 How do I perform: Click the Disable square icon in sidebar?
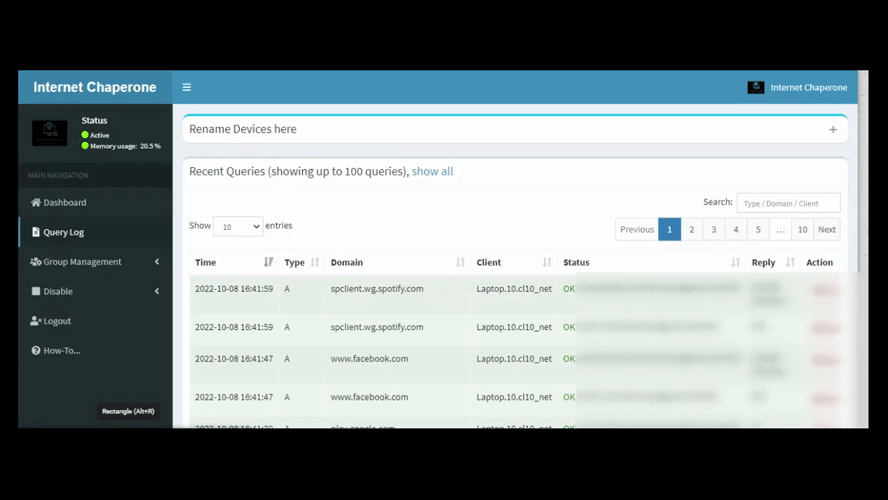coord(36,292)
